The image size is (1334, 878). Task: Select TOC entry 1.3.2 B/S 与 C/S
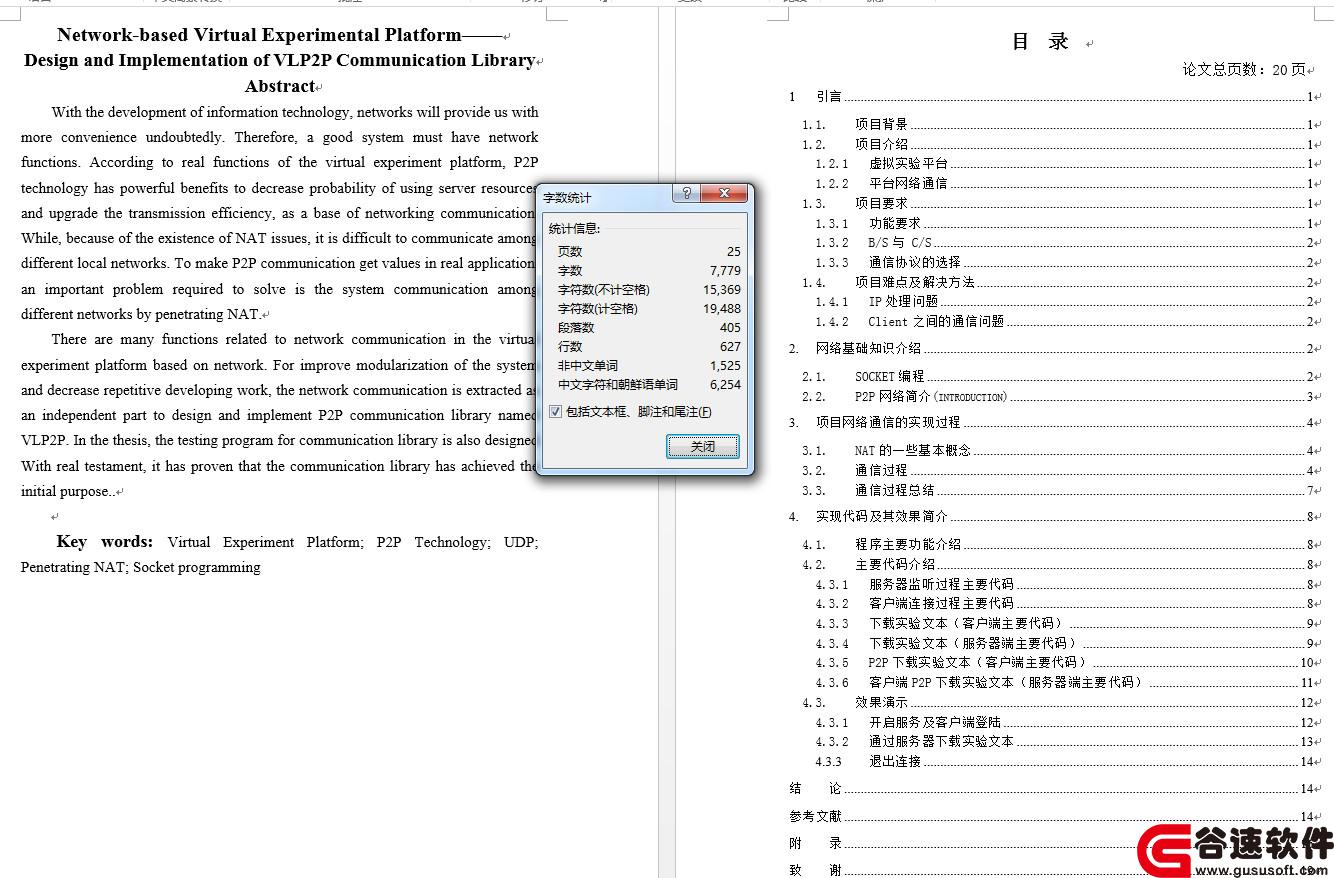point(1064,243)
